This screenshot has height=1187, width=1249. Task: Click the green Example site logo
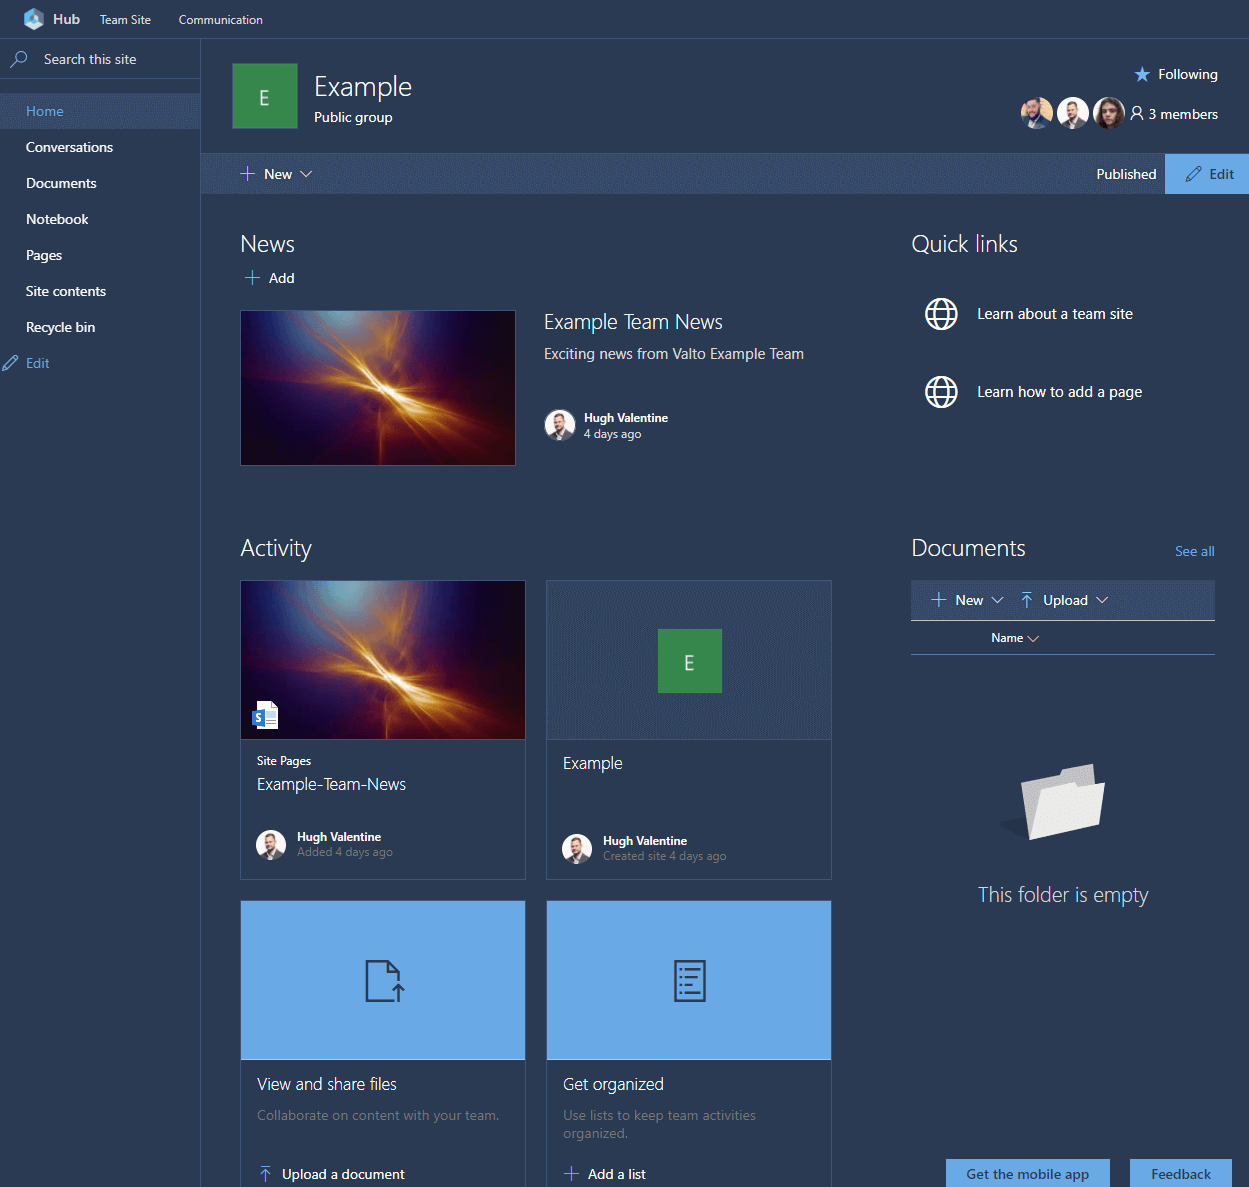click(x=265, y=97)
